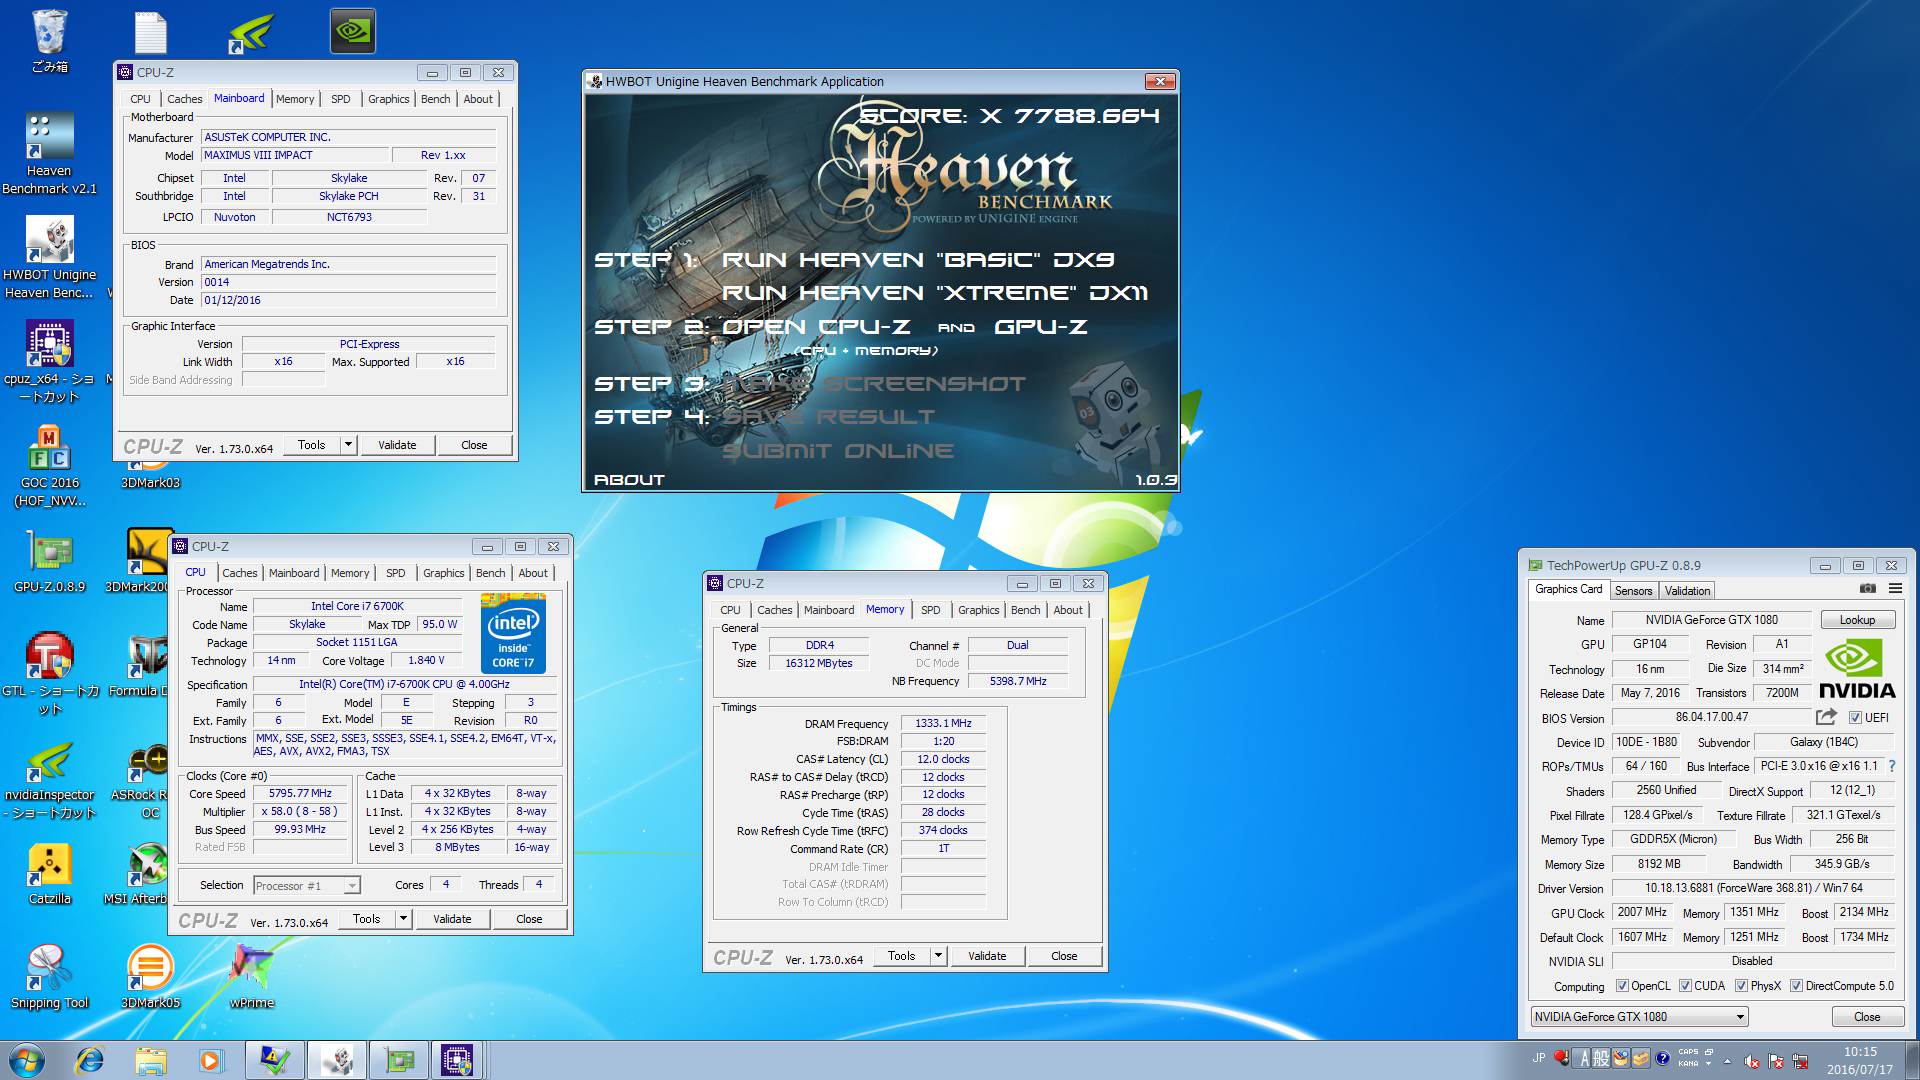Launch HWBOT Unigine Heaven Benchmark desktop shortcut
Image resolution: width=1920 pixels, height=1080 pixels.
[49, 256]
